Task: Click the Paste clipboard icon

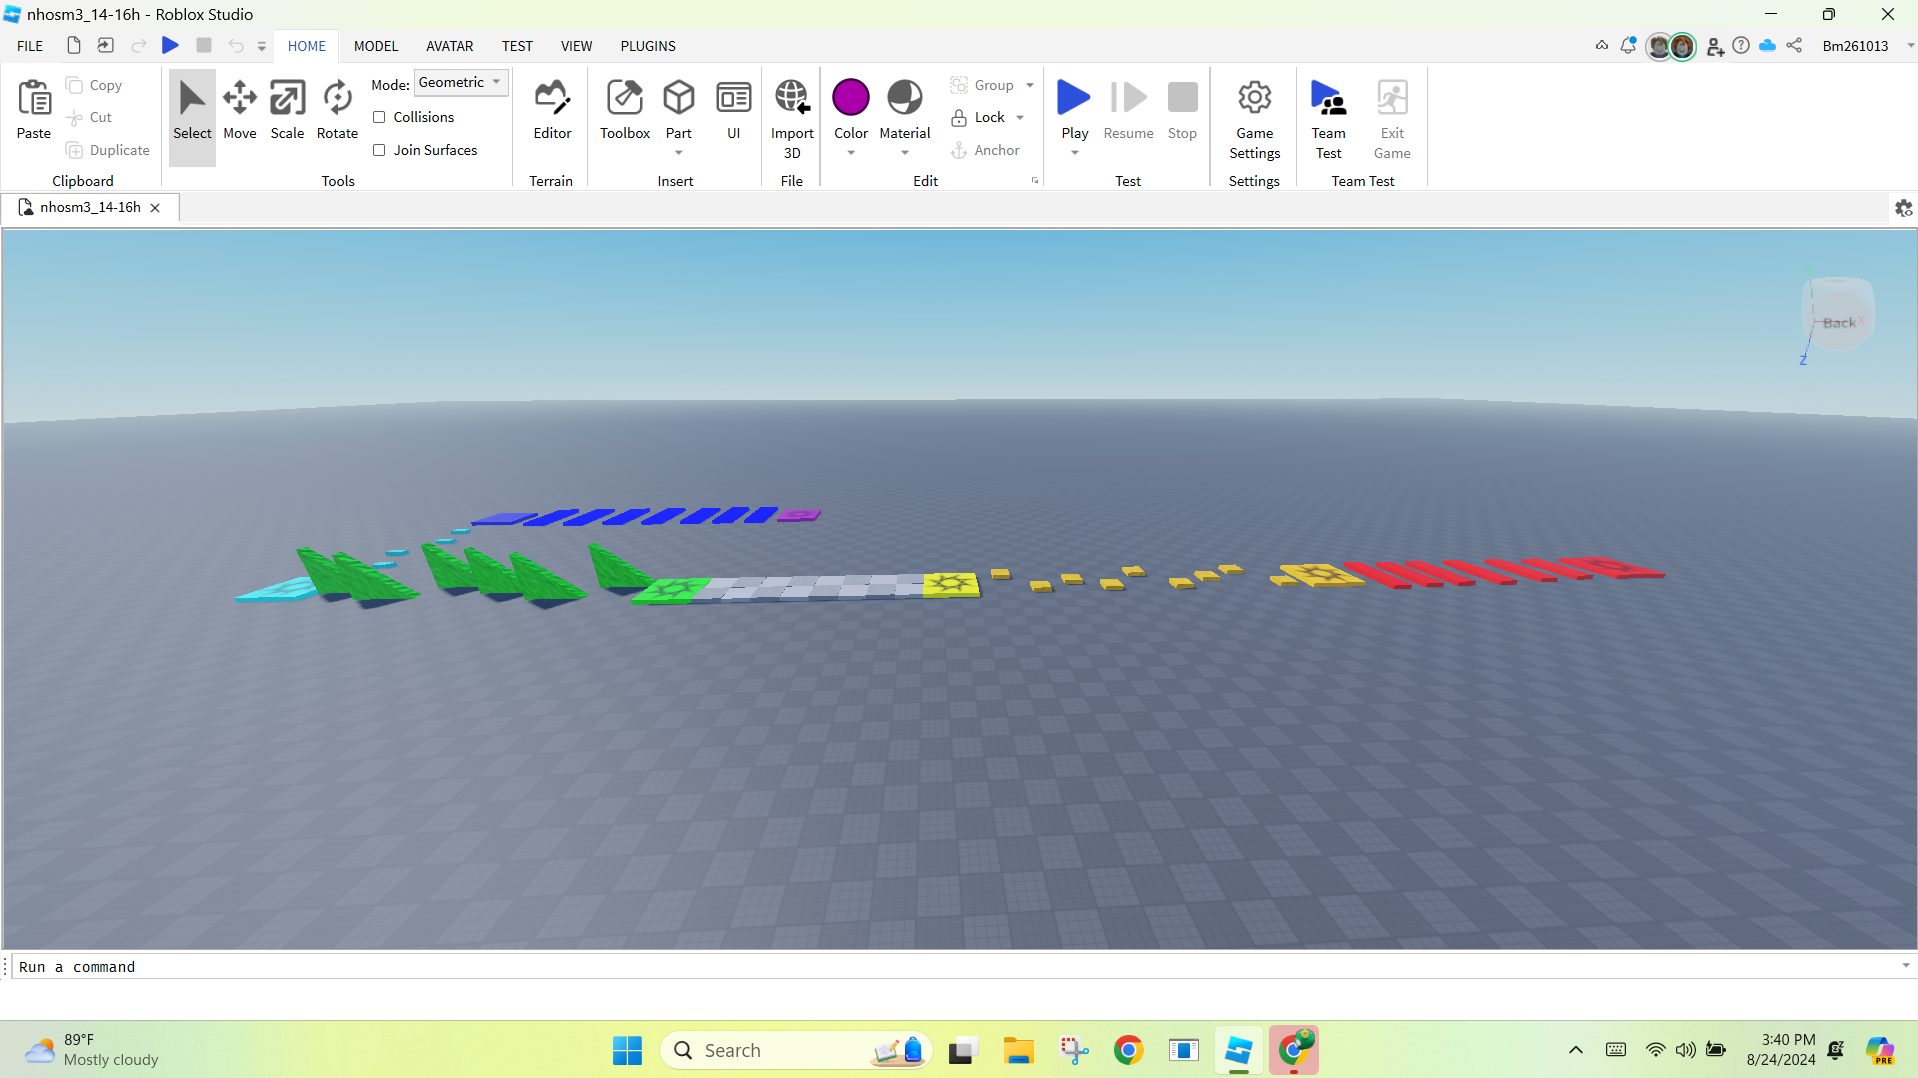Action: tap(34, 98)
